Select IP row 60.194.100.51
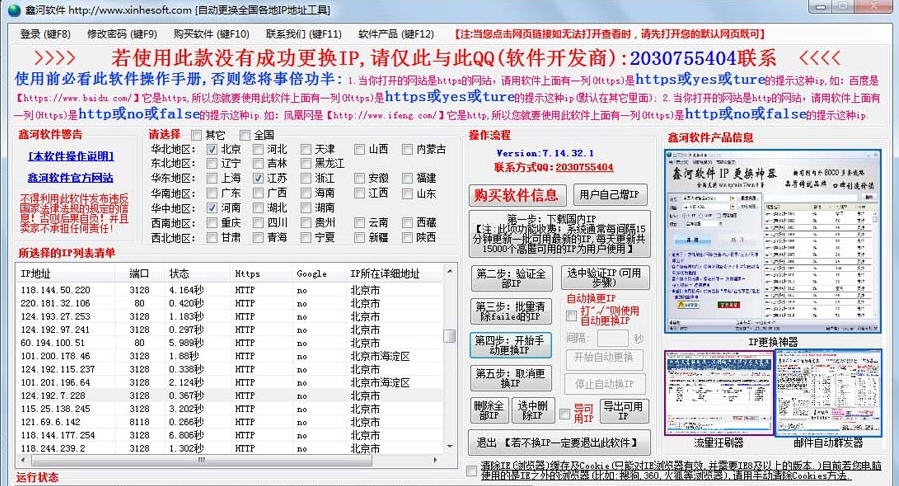The height and width of the screenshot is (486, 899). click(x=229, y=343)
